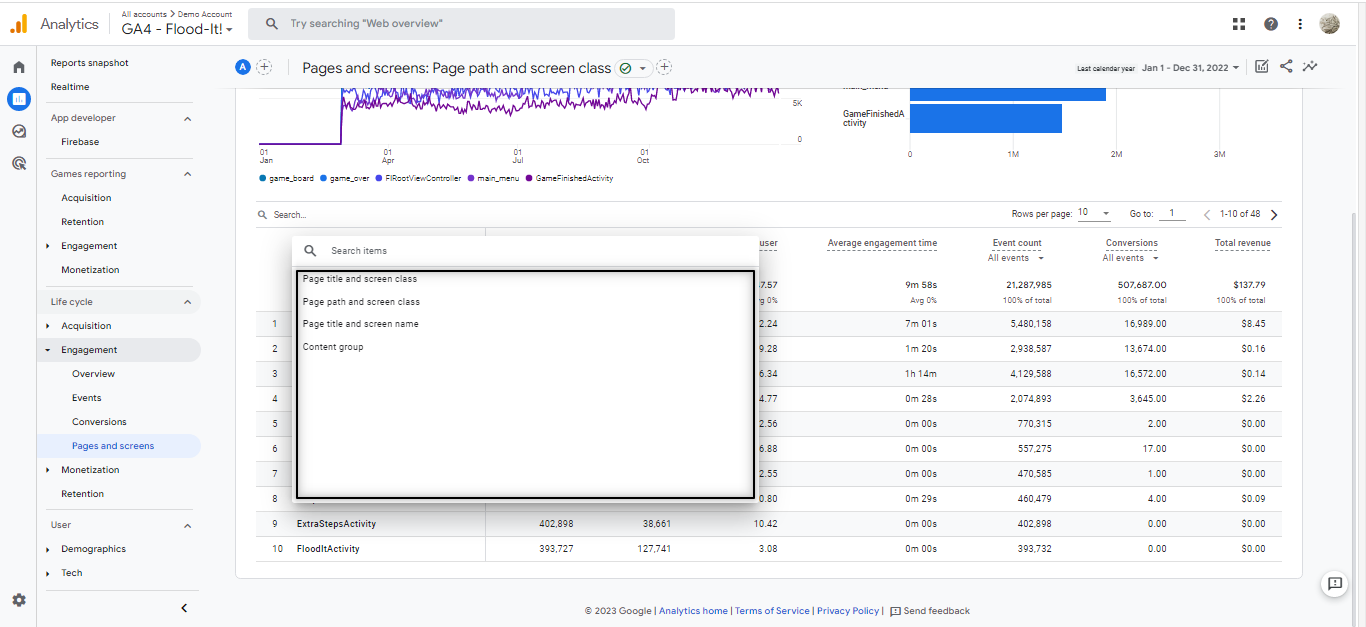Expand Demographics in the User section
The image size is (1366, 627).
pos(48,549)
